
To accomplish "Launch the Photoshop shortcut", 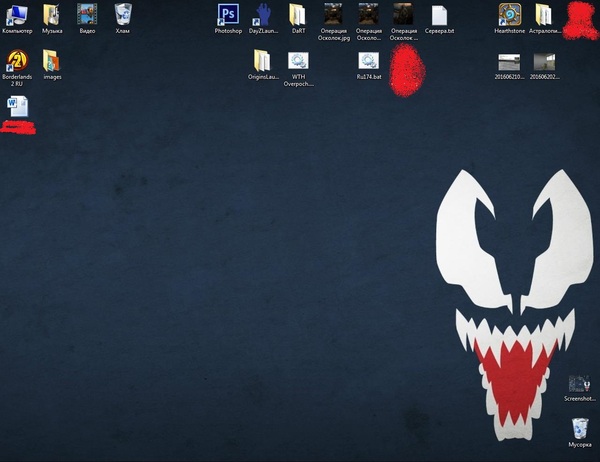I will (x=228, y=14).
